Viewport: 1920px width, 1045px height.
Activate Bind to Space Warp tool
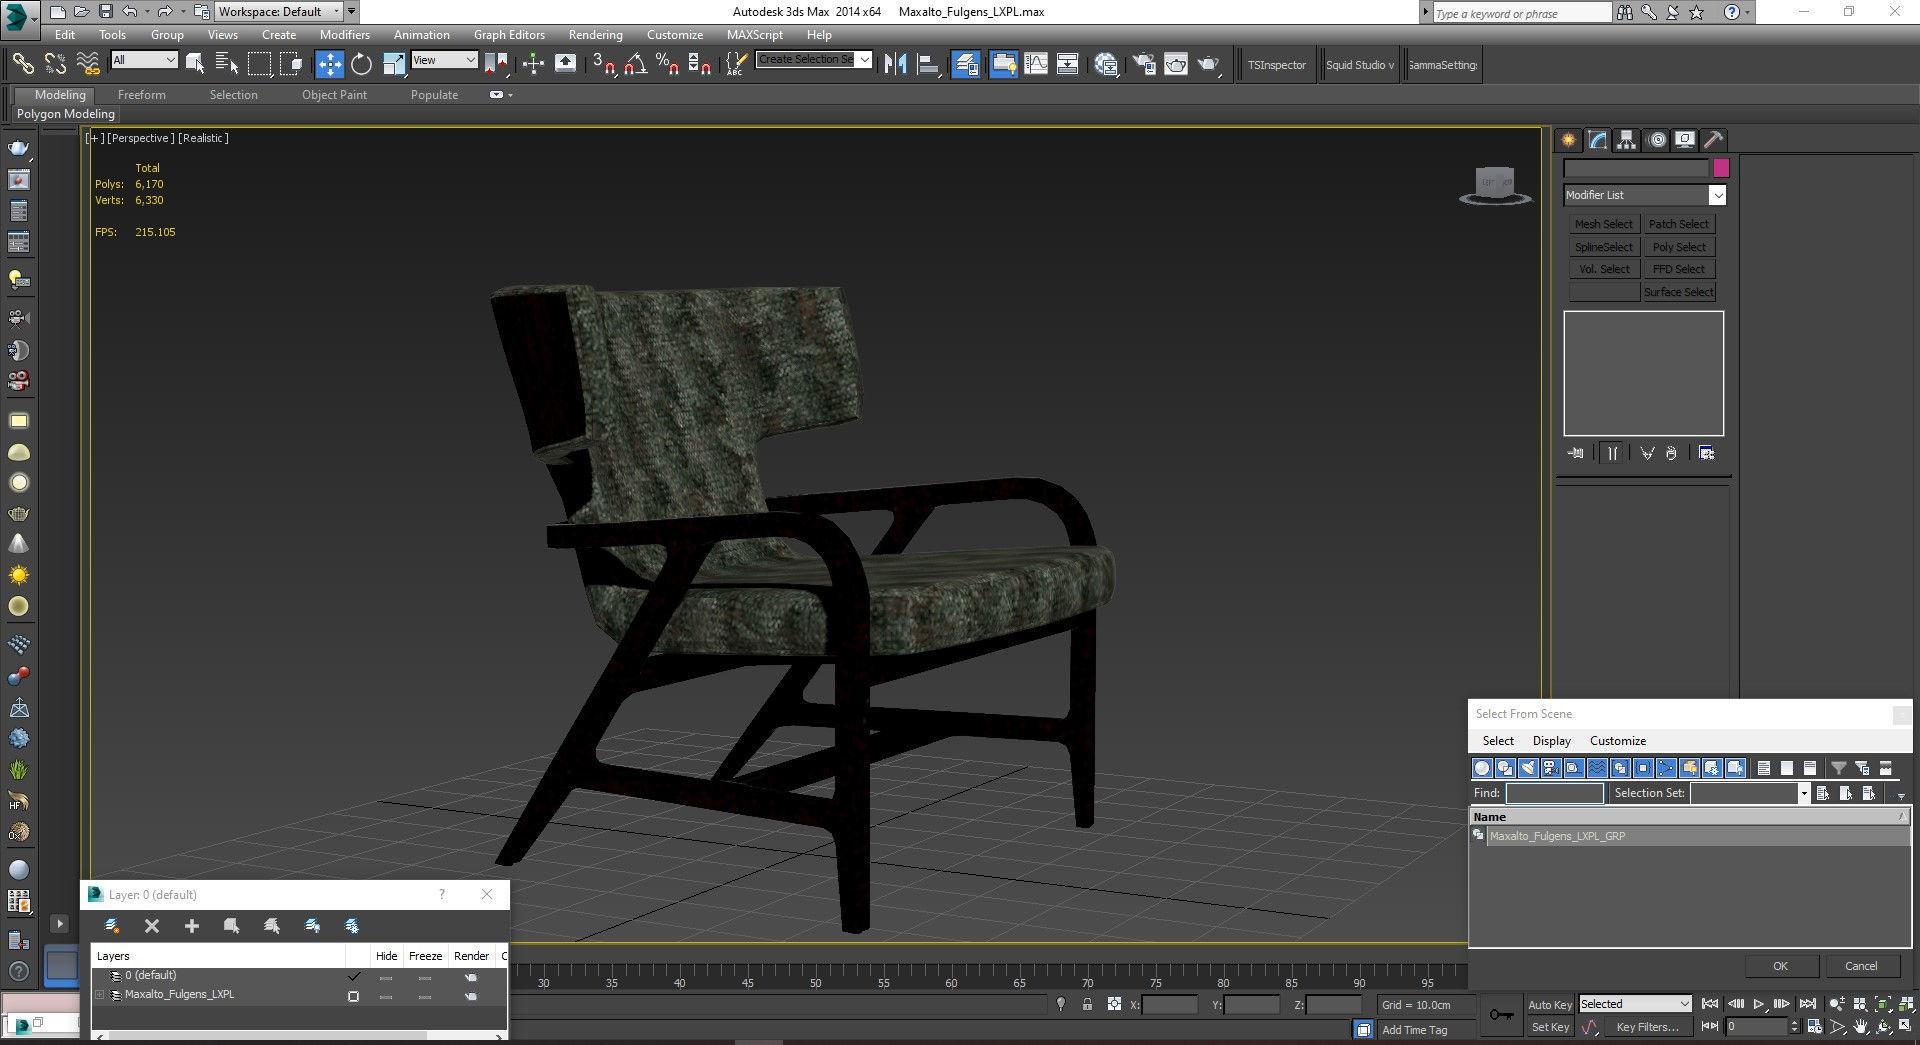[x=88, y=64]
